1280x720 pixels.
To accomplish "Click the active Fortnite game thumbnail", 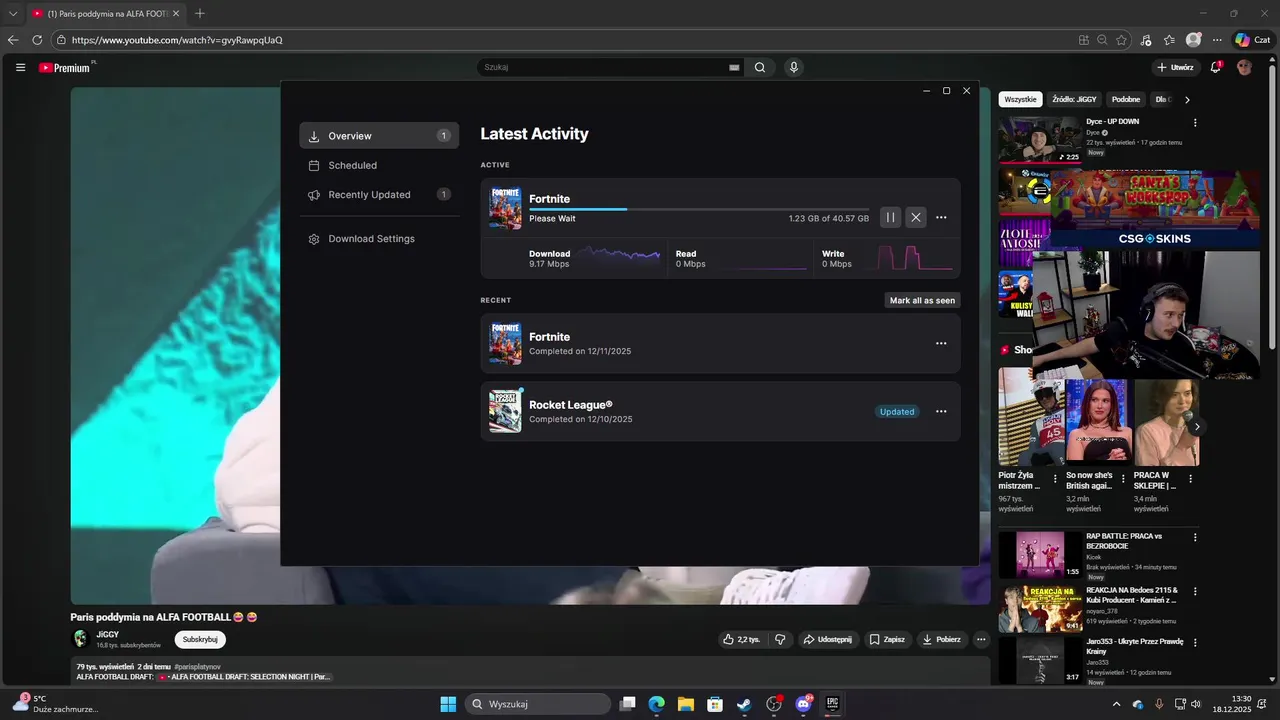I will (505, 208).
